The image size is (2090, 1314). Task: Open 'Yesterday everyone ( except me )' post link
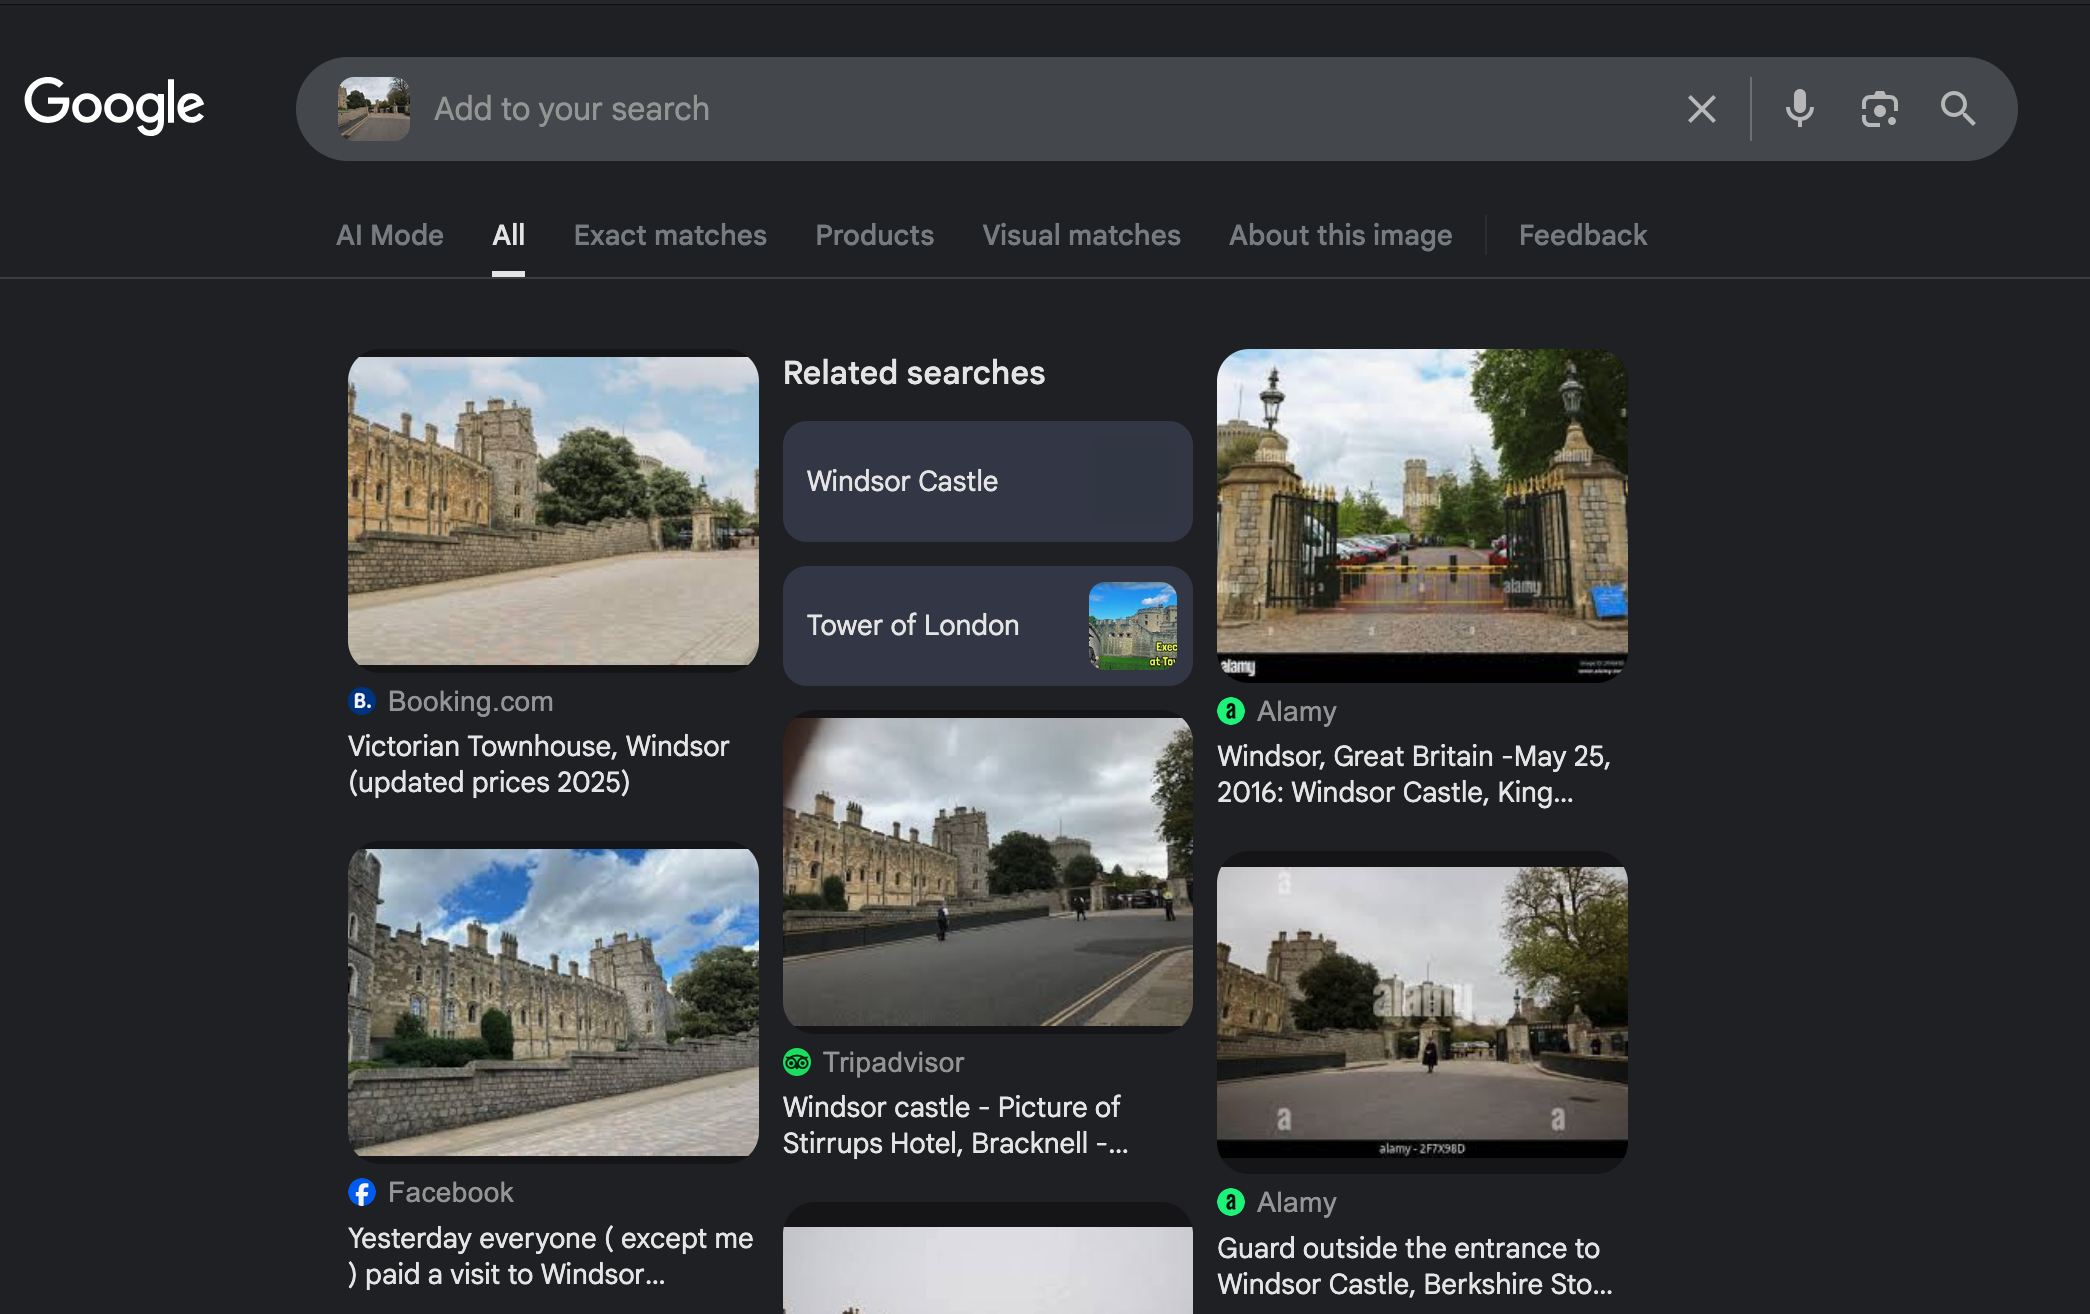pos(550,1256)
